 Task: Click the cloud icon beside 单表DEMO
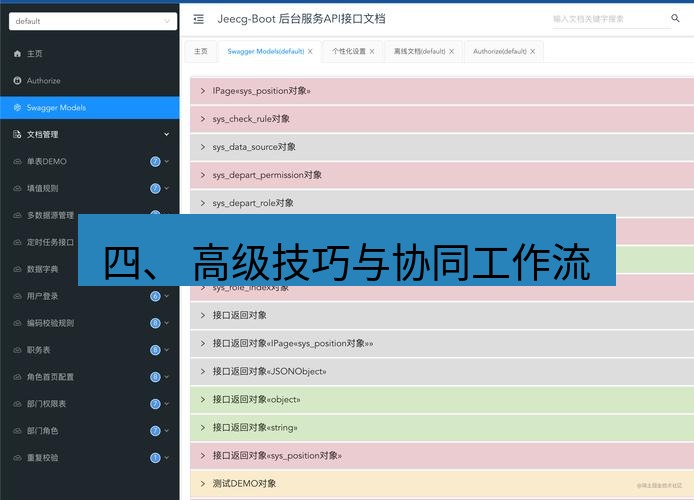pos(17,162)
